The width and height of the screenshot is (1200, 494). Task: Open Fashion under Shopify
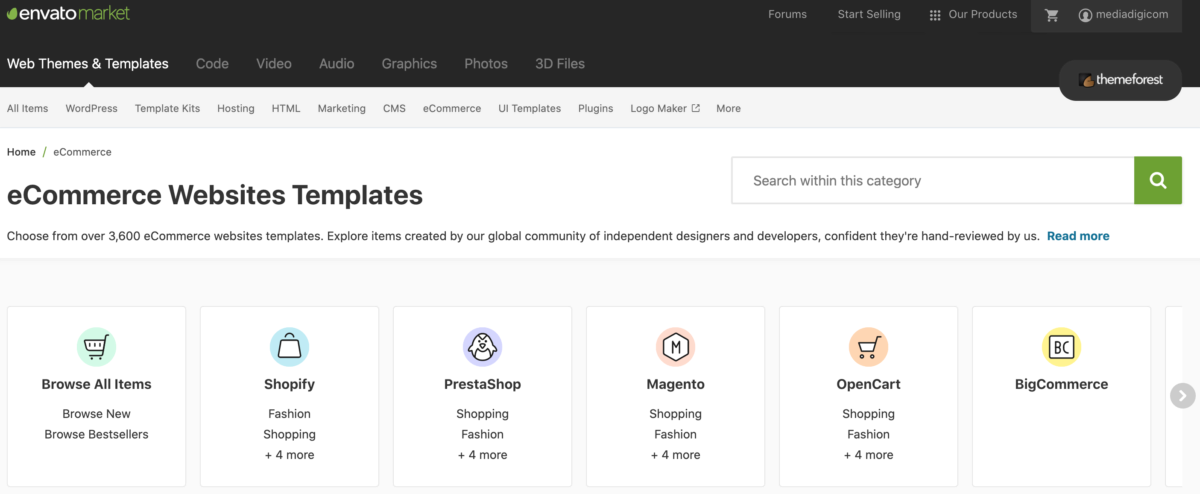[289, 414]
